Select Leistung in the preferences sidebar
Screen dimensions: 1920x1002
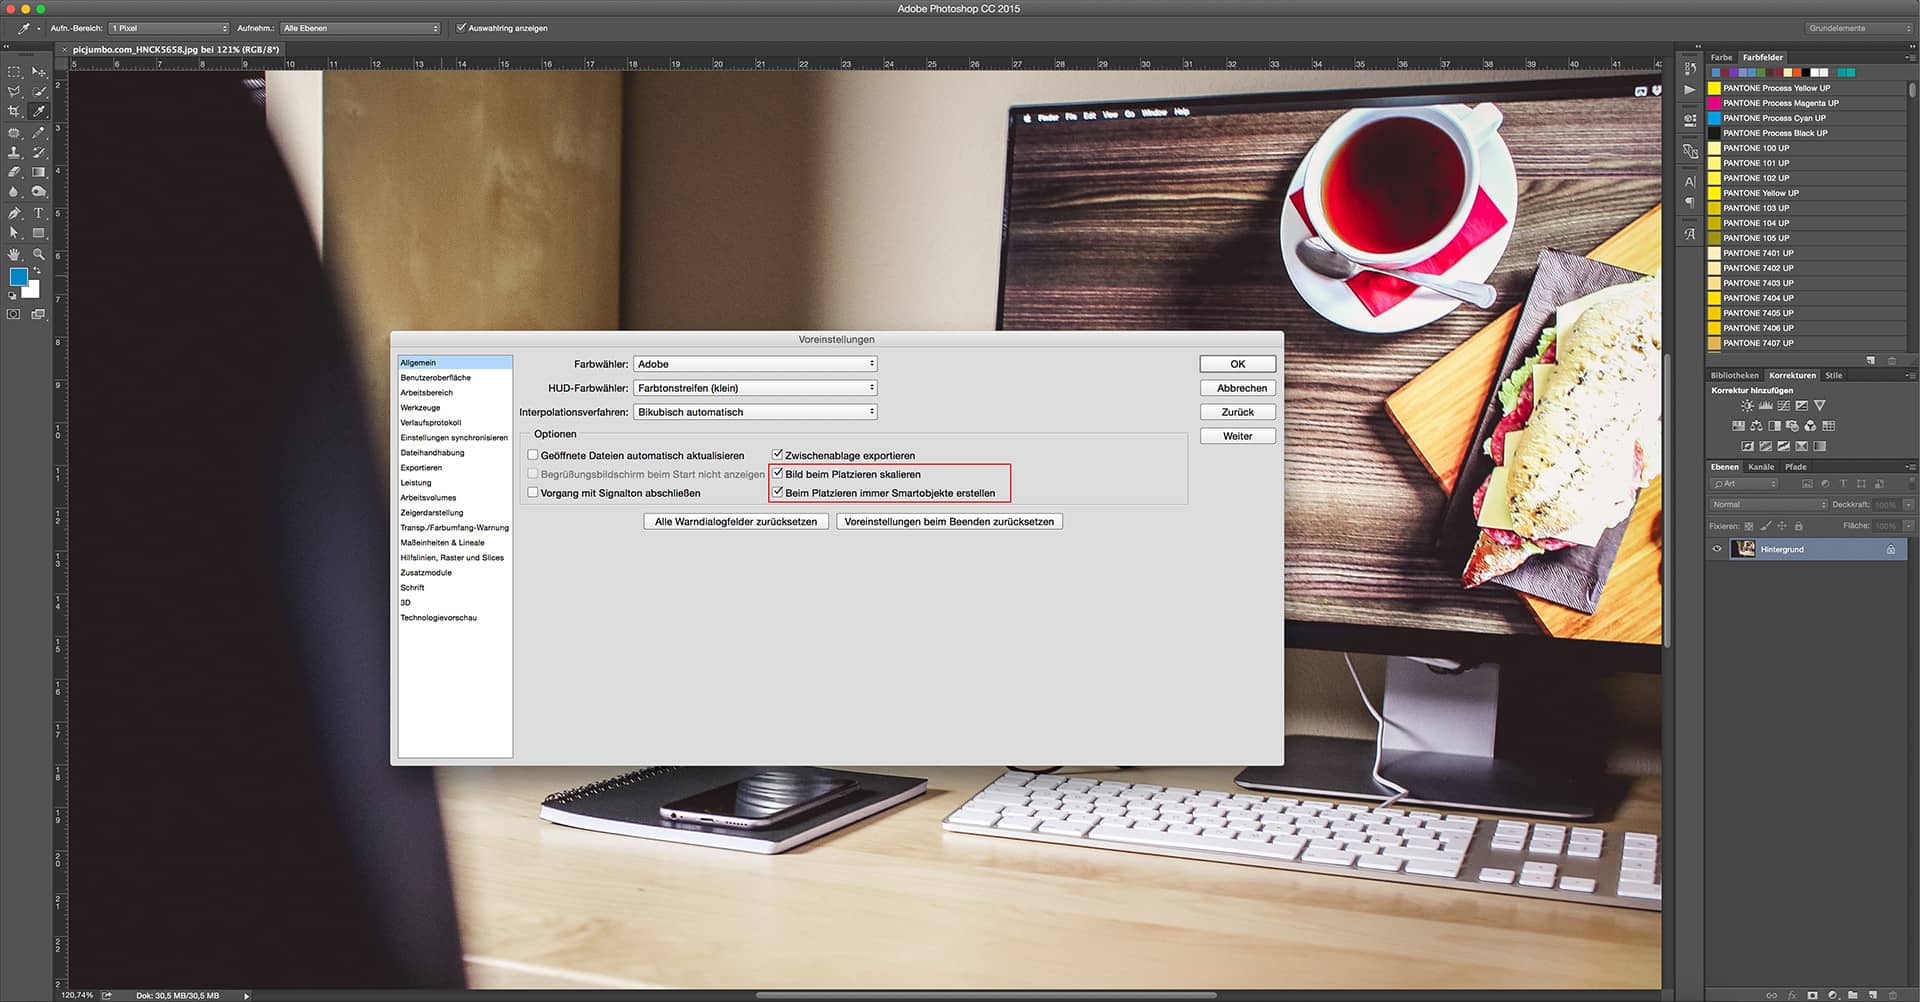(x=417, y=482)
